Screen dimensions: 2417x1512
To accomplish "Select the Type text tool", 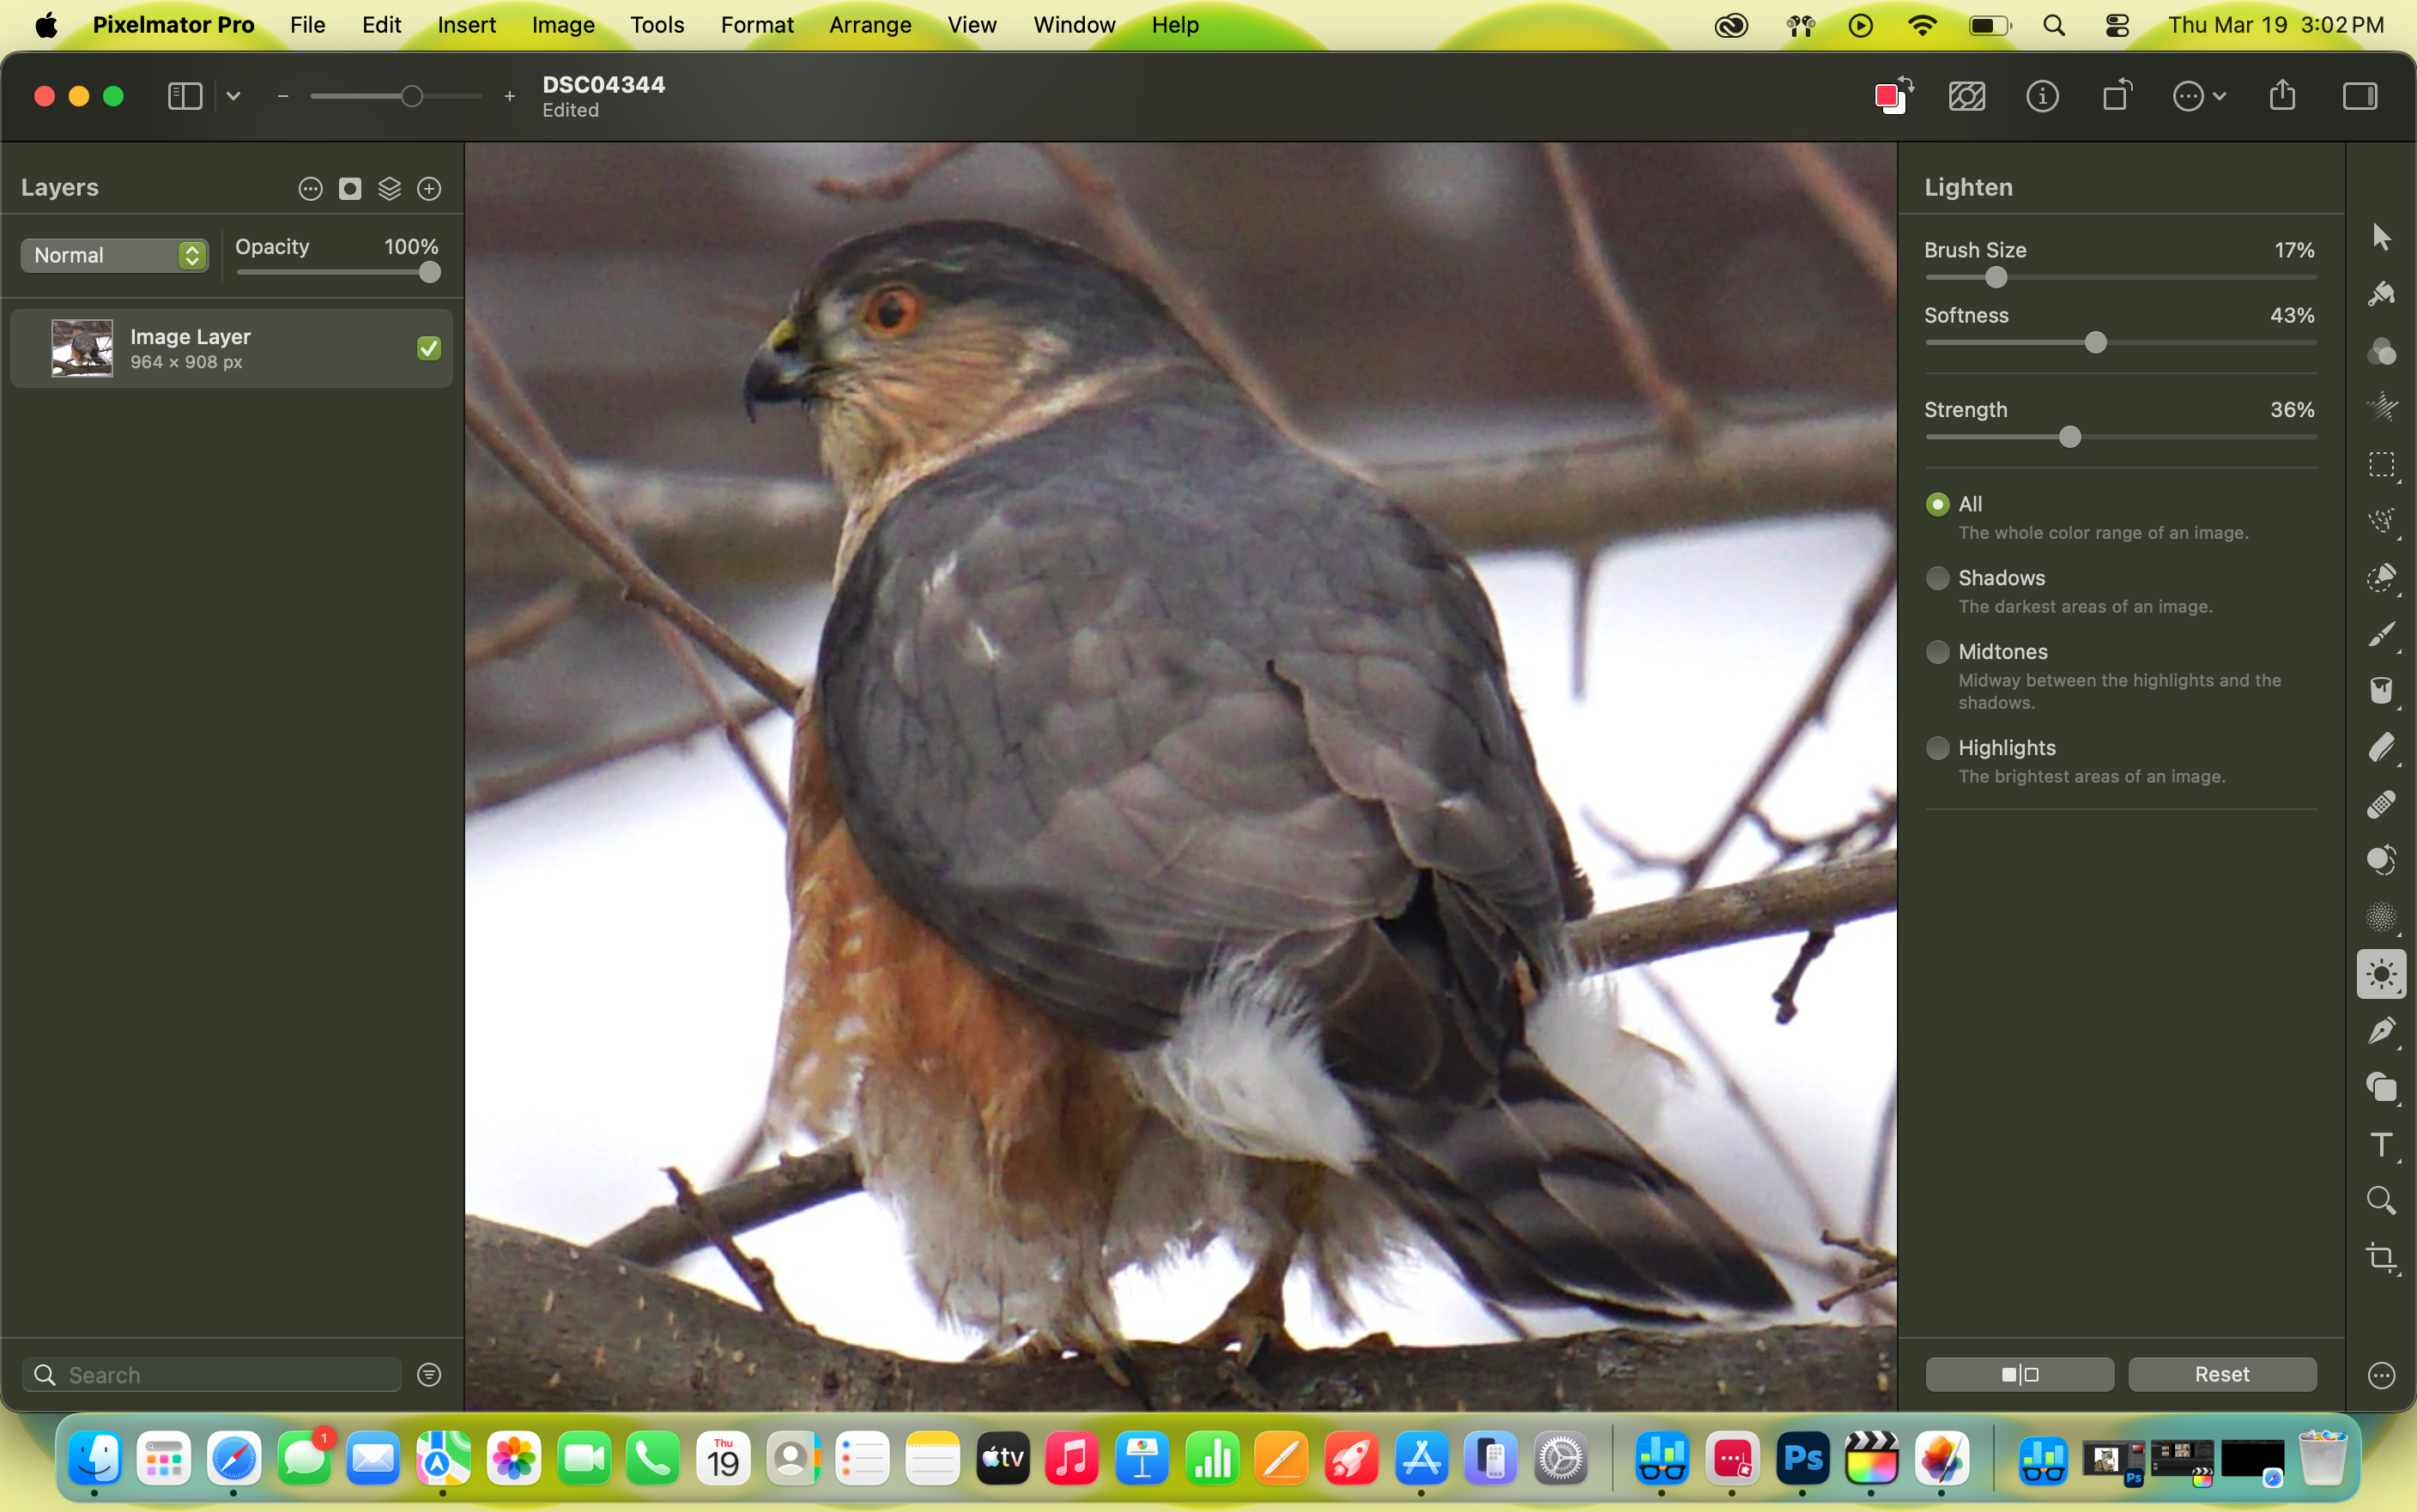I will tap(2380, 1144).
